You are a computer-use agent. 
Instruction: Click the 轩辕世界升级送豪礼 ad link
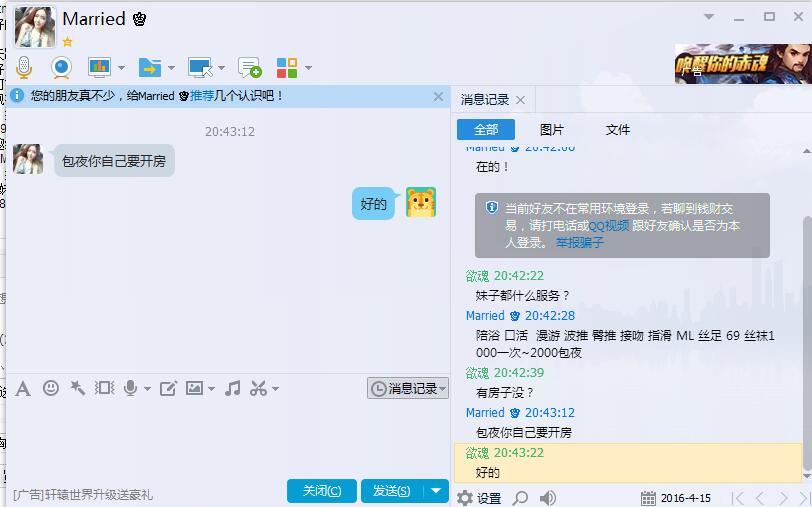point(83,495)
